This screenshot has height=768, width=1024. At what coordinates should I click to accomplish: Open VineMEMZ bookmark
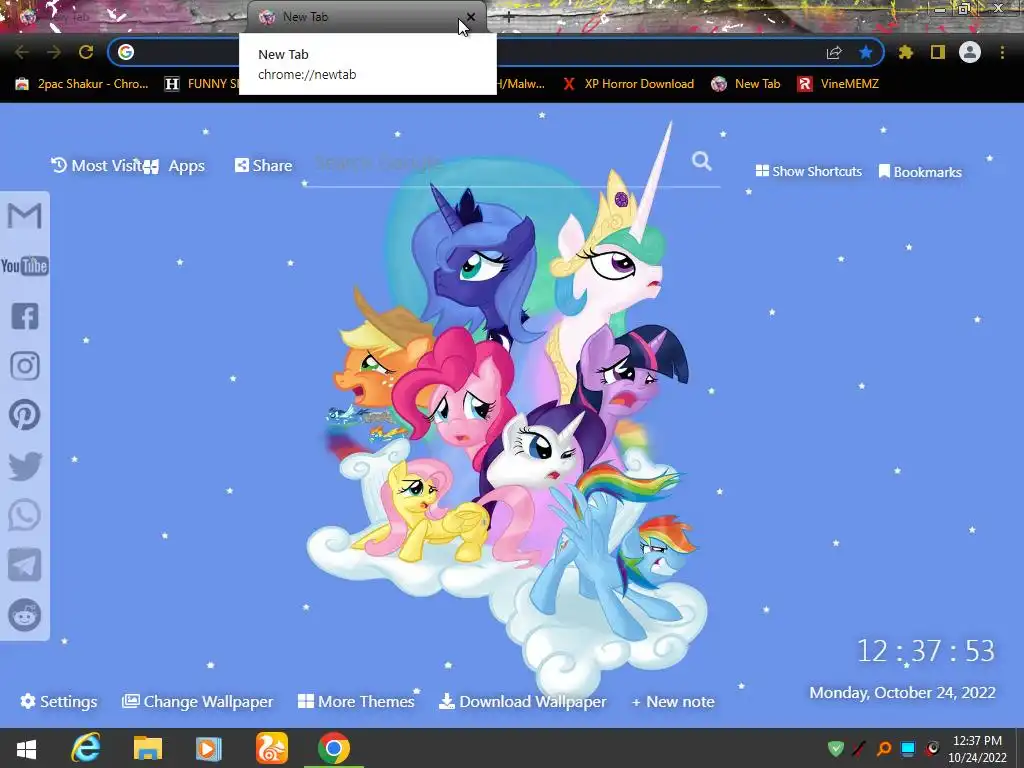pyautogui.click(x=839, y=84)
